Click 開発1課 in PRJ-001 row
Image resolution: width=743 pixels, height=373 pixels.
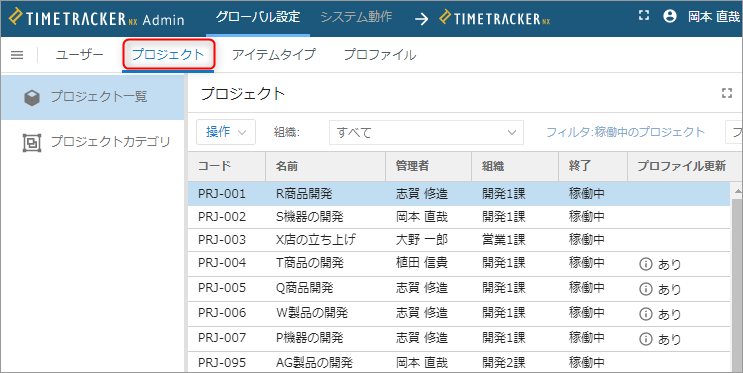(504, 194)
